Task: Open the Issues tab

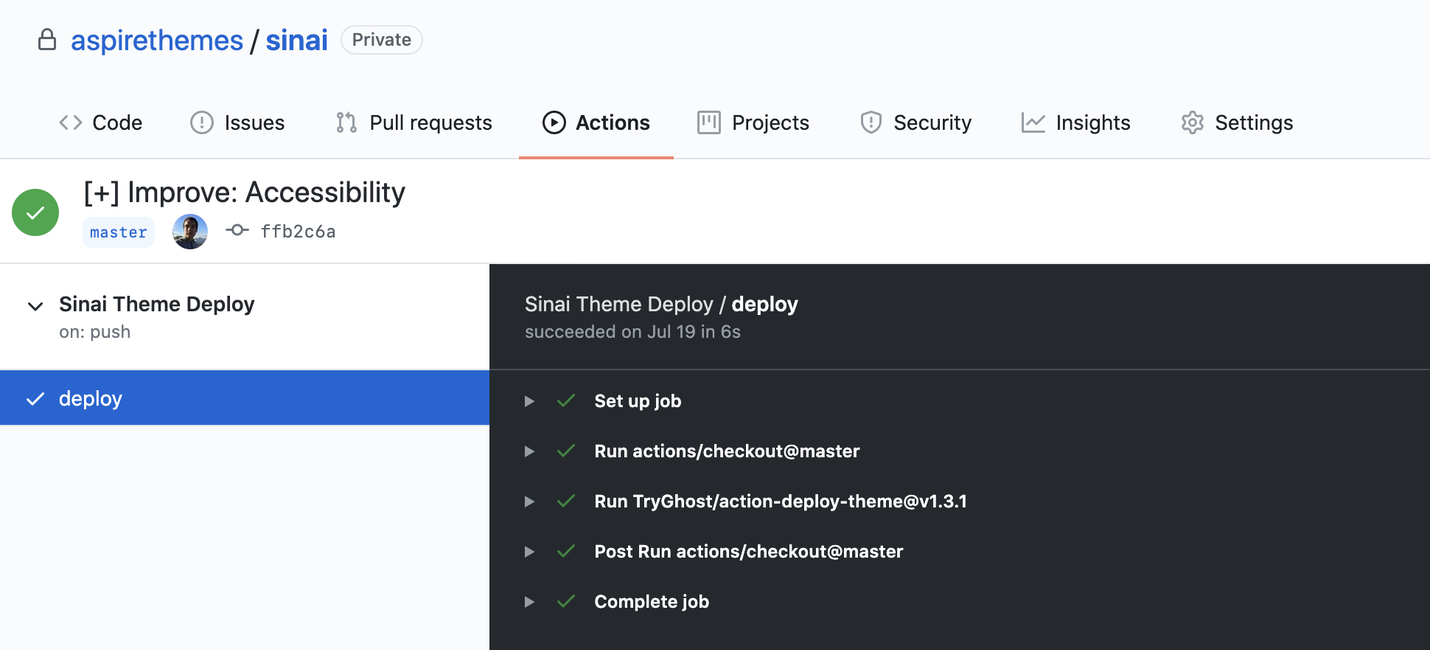Action: [237, 123]
